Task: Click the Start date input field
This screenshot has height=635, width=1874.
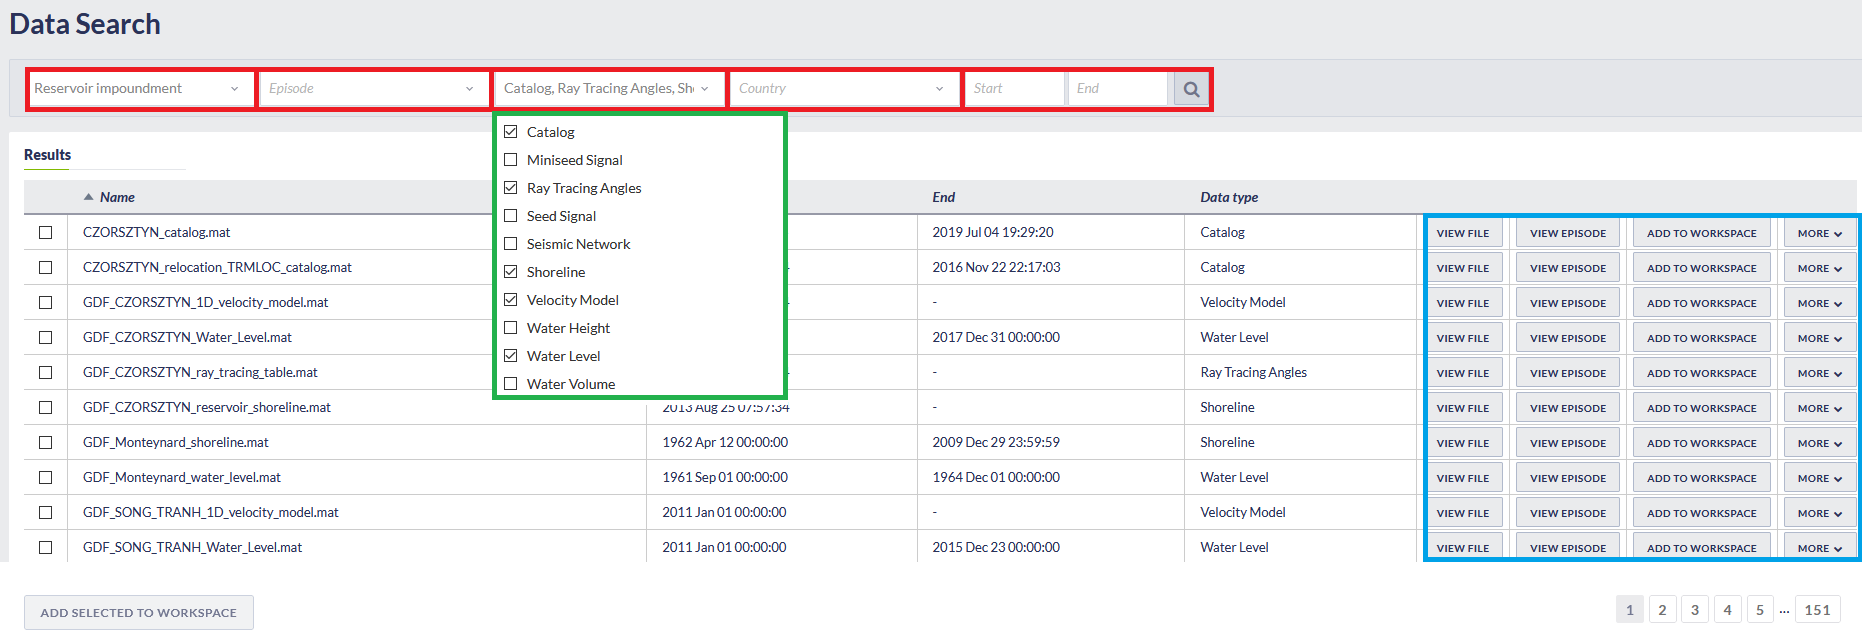Action: click(1013, 89)
